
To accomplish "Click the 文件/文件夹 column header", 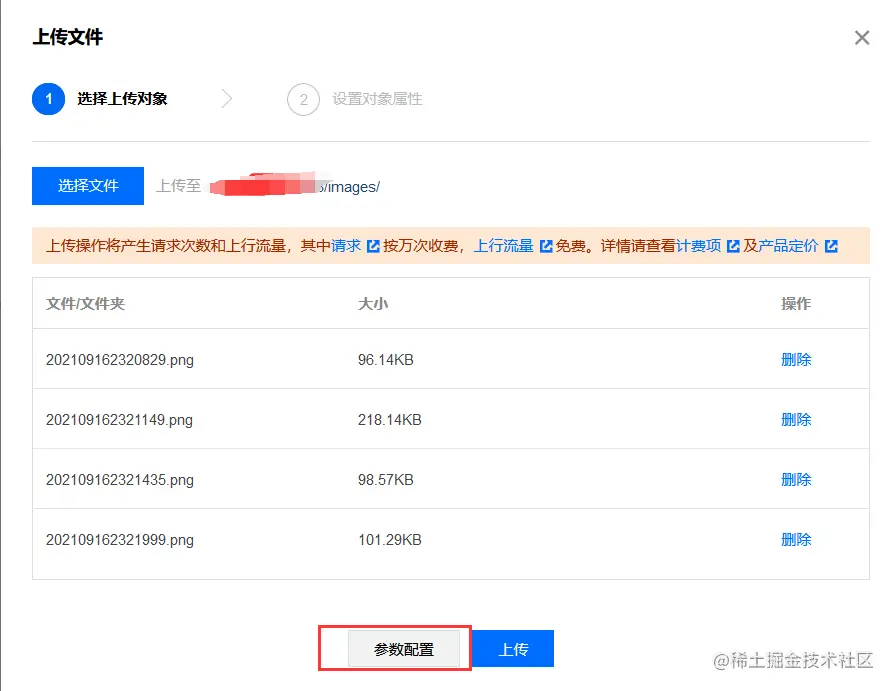I will pyautogui.click(x=86, y=303).
